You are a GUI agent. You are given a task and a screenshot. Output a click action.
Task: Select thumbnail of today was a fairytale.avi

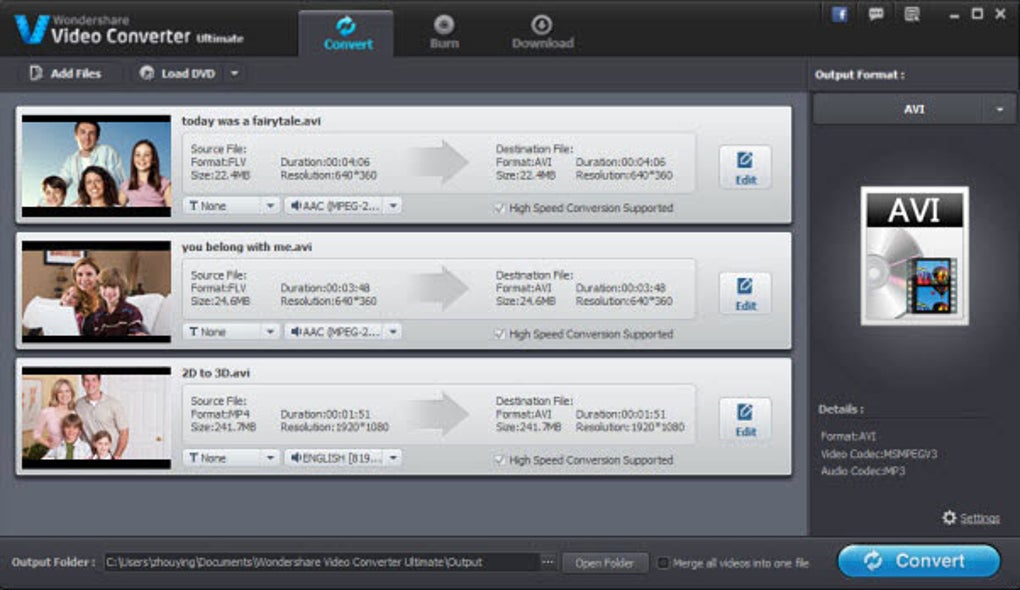point(96,166)
